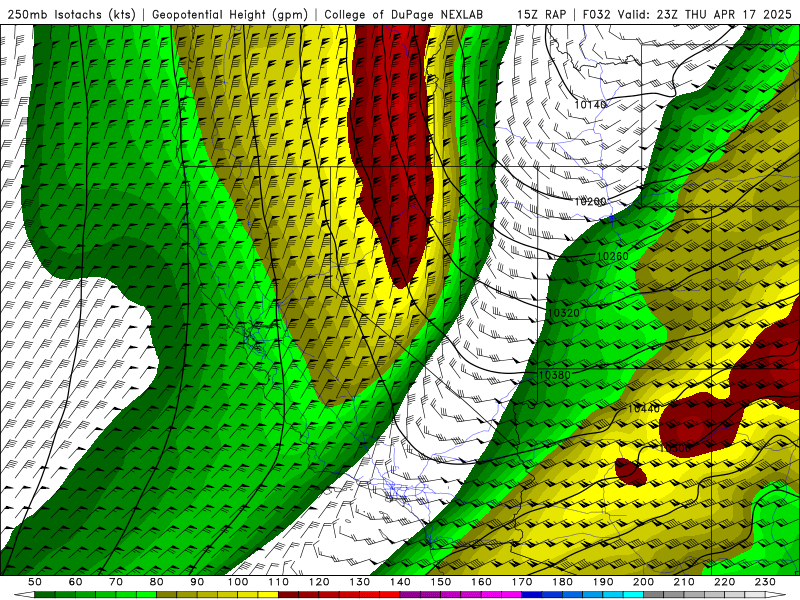Click the 70 value on the color scale
800x600 pixels.
coord(116,582)
